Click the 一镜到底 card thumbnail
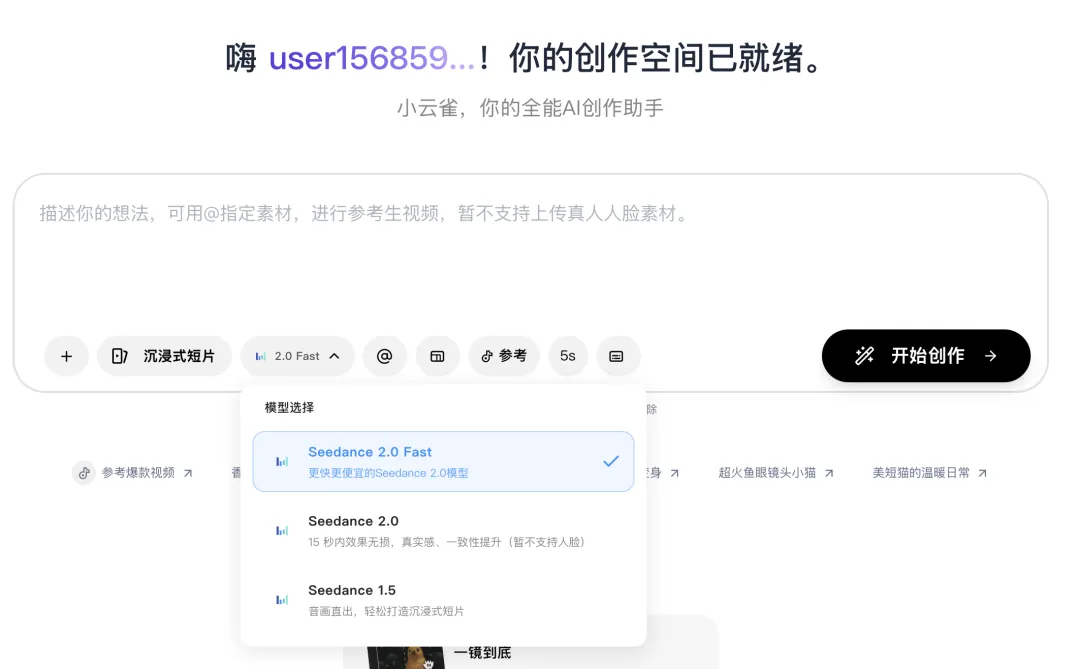 (x=406, y=657)
